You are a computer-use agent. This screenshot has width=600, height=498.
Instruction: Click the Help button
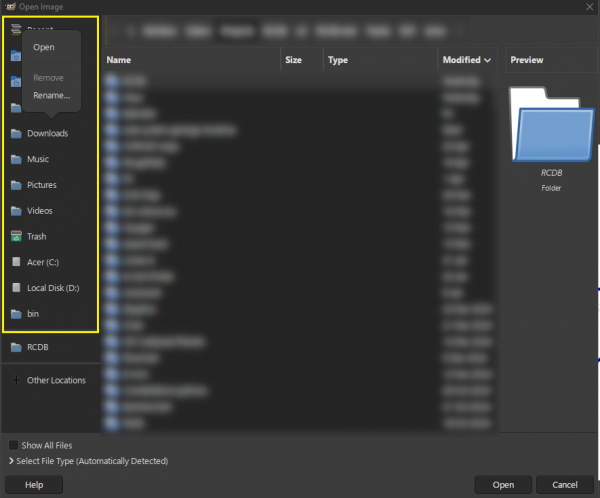click(34, 485)
